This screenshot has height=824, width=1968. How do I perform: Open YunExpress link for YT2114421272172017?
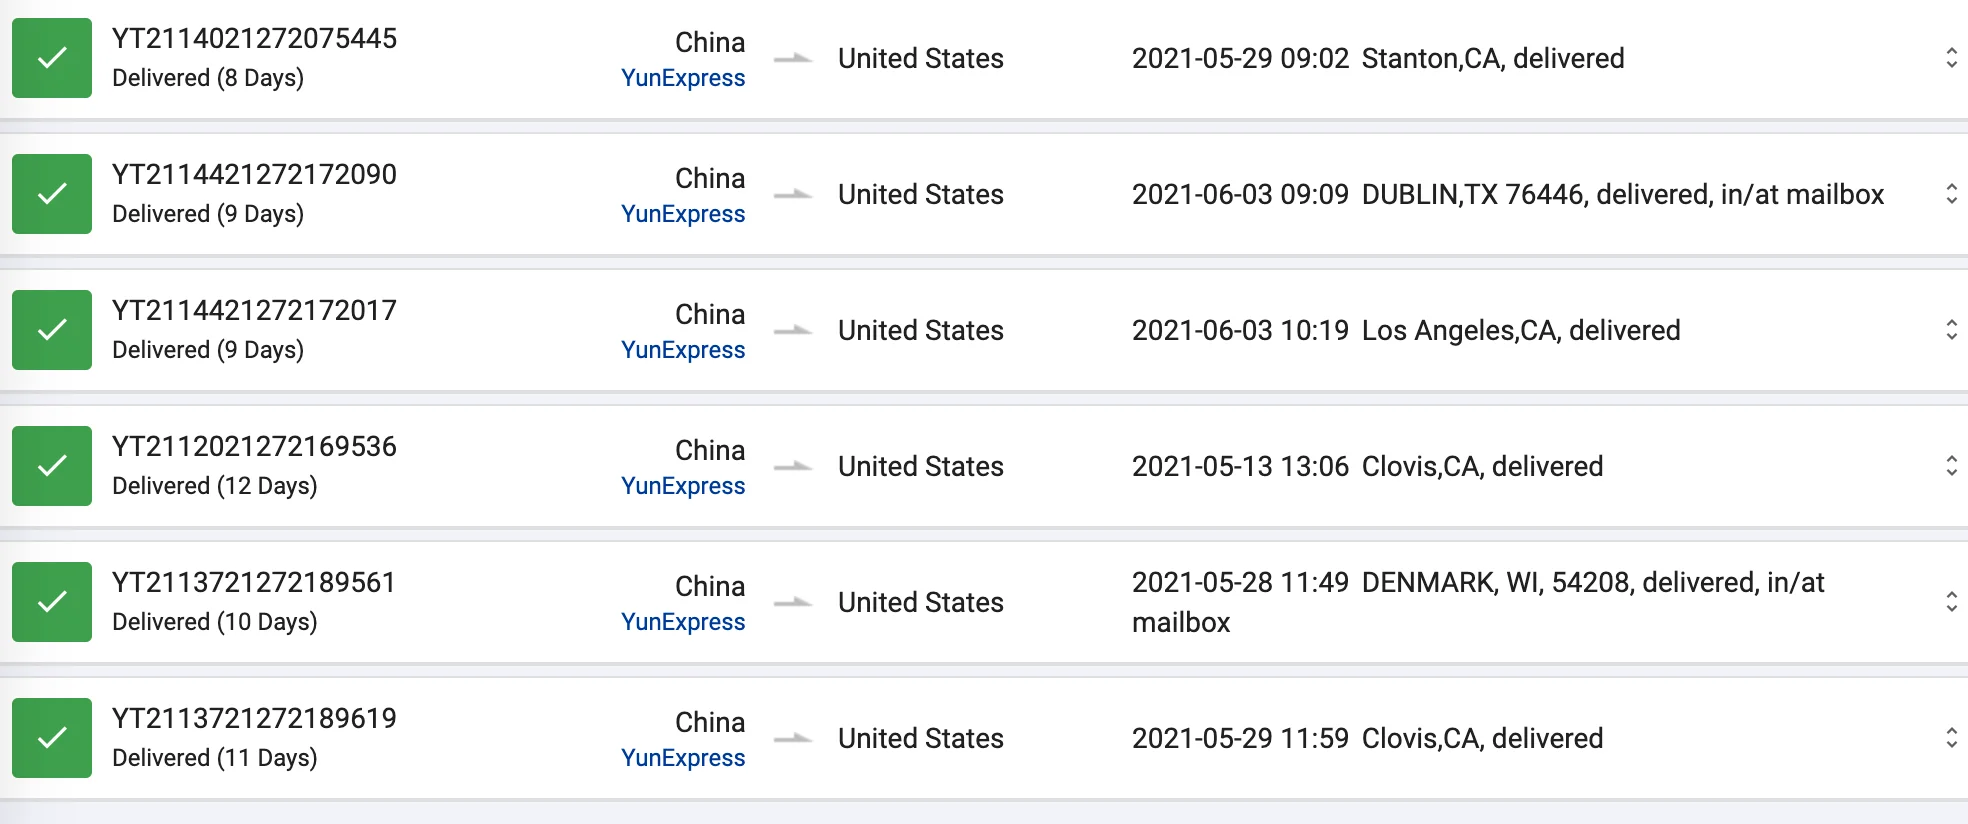(x=683, y=350)
